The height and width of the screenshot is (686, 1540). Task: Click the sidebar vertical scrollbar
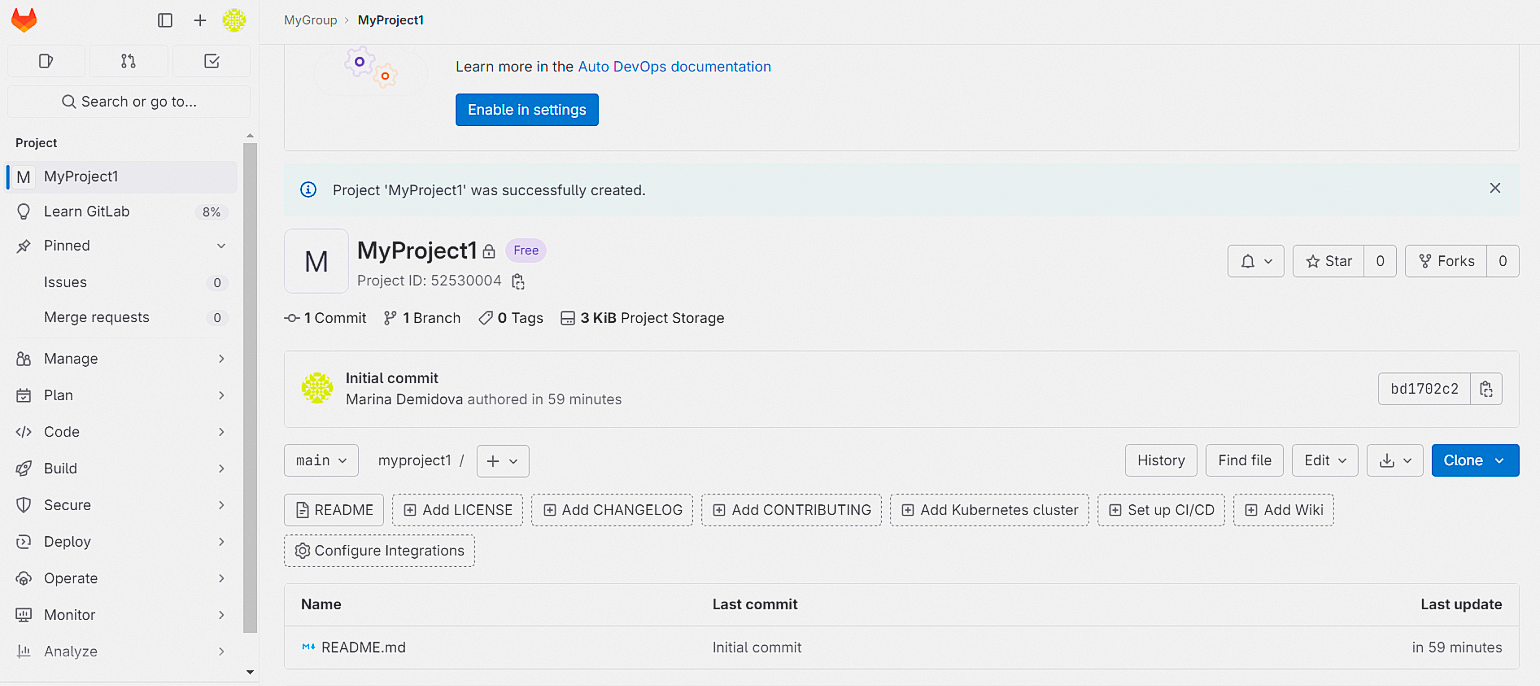[250, 386]
